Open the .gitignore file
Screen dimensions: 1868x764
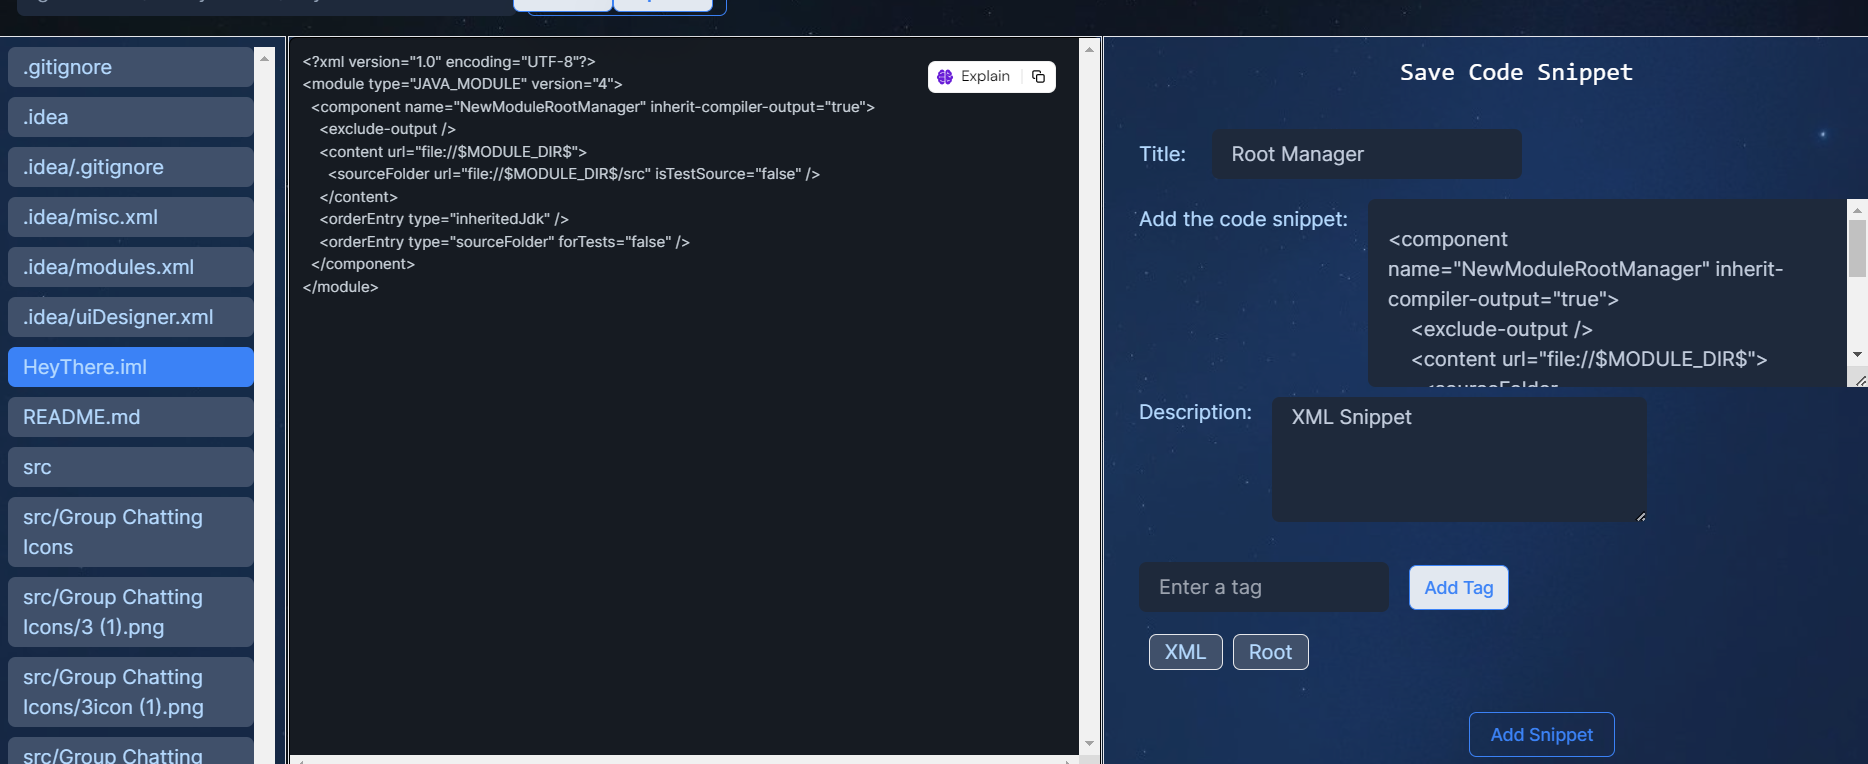tap(130, 67)
